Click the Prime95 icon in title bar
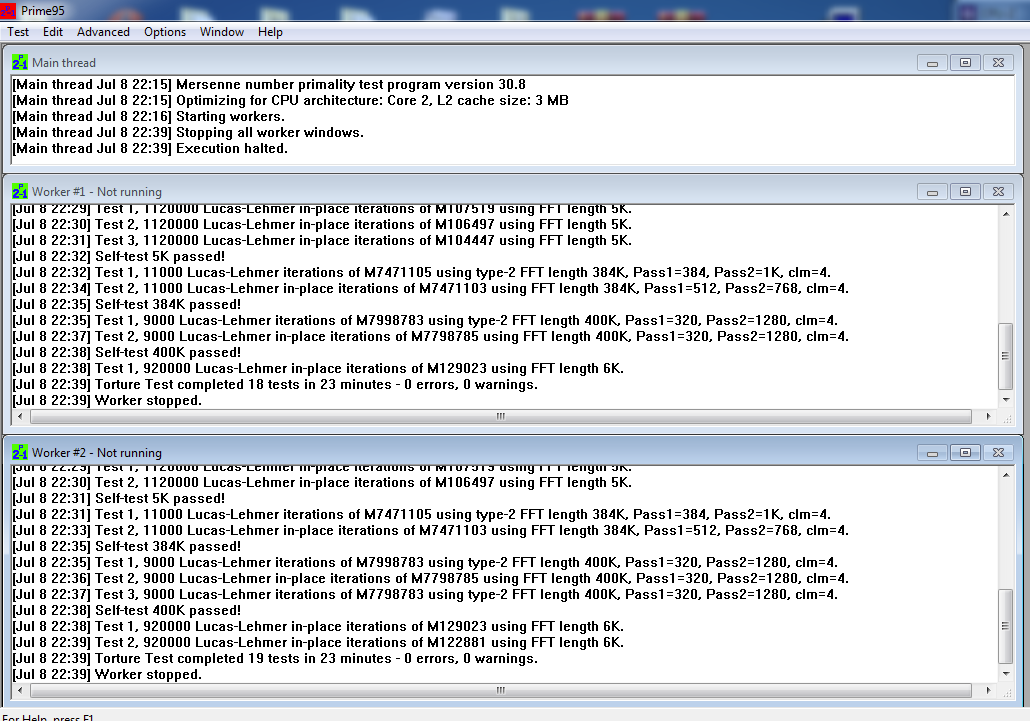 [8, 11]
